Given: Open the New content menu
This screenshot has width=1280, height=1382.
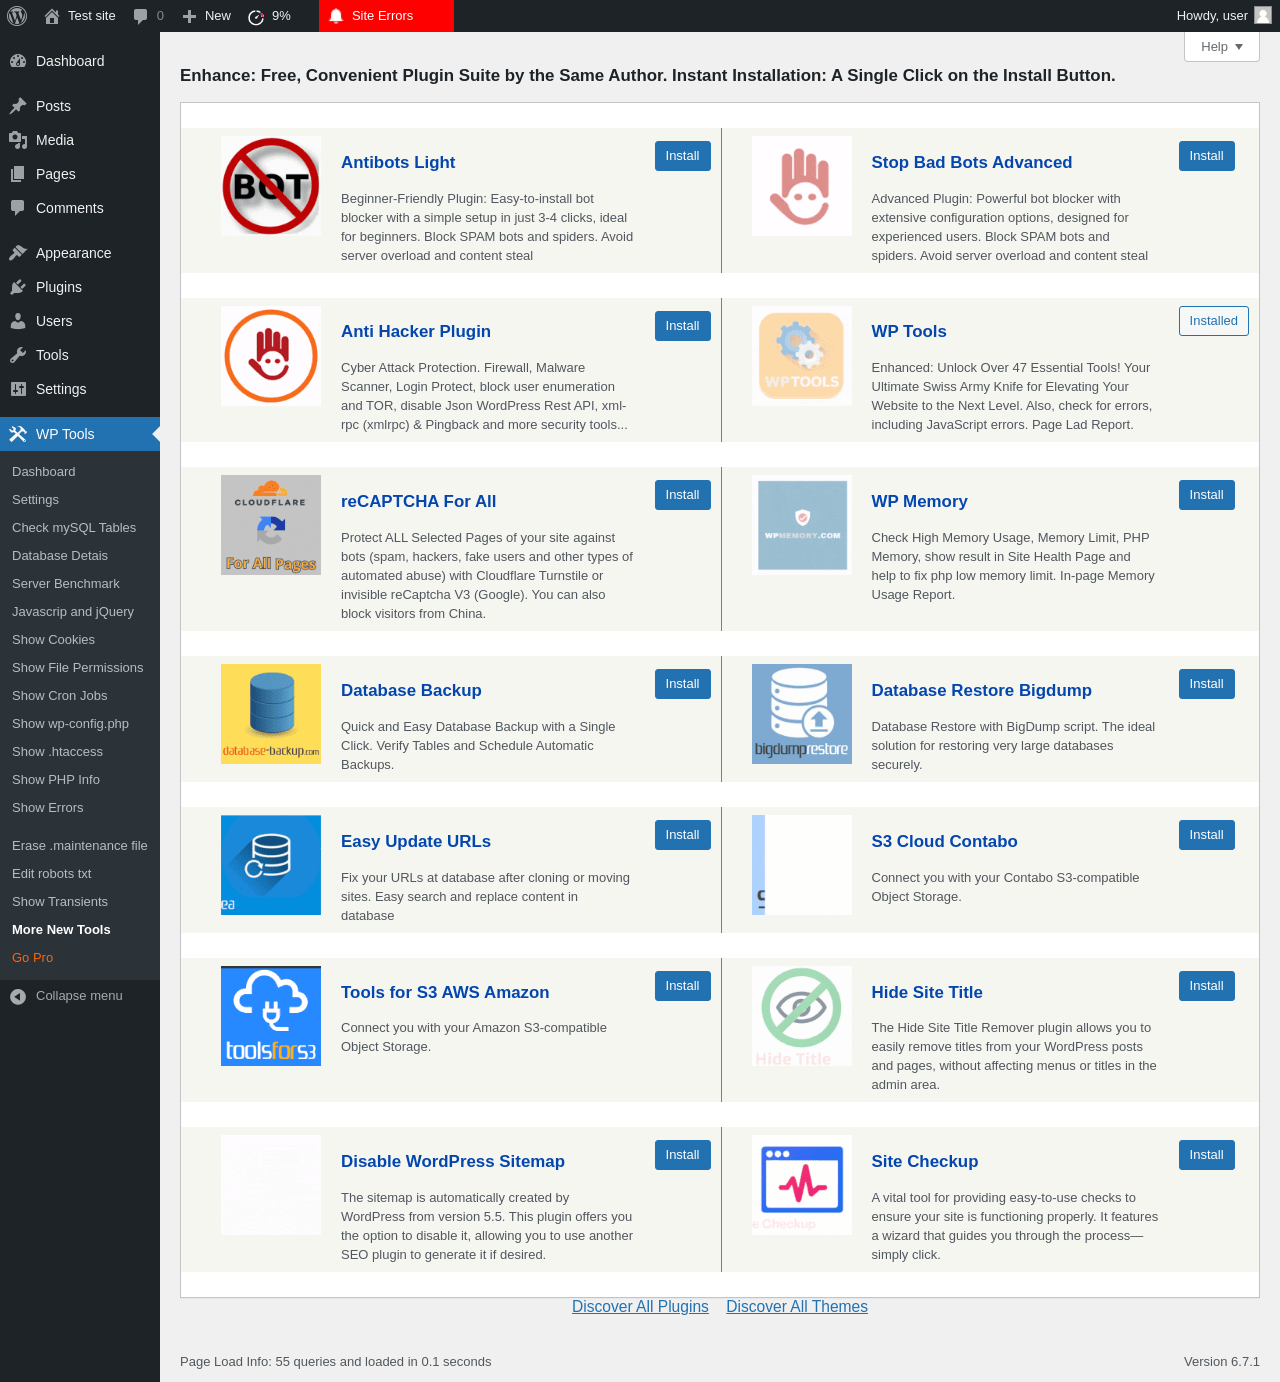Looking at the screenshot, I should [x=207, y=16].
